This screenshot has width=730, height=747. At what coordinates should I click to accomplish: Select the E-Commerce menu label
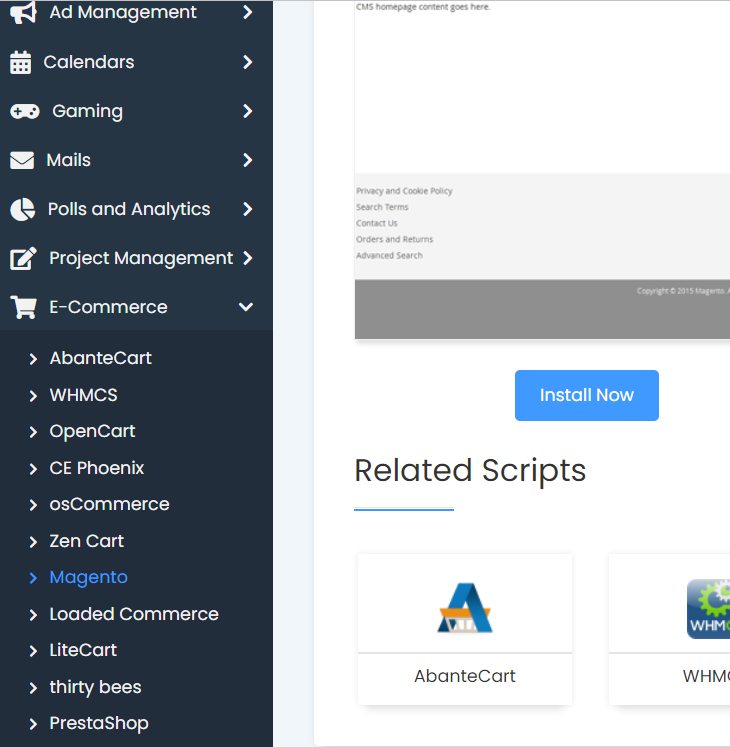pyautogui.click(x=109, y=307)
